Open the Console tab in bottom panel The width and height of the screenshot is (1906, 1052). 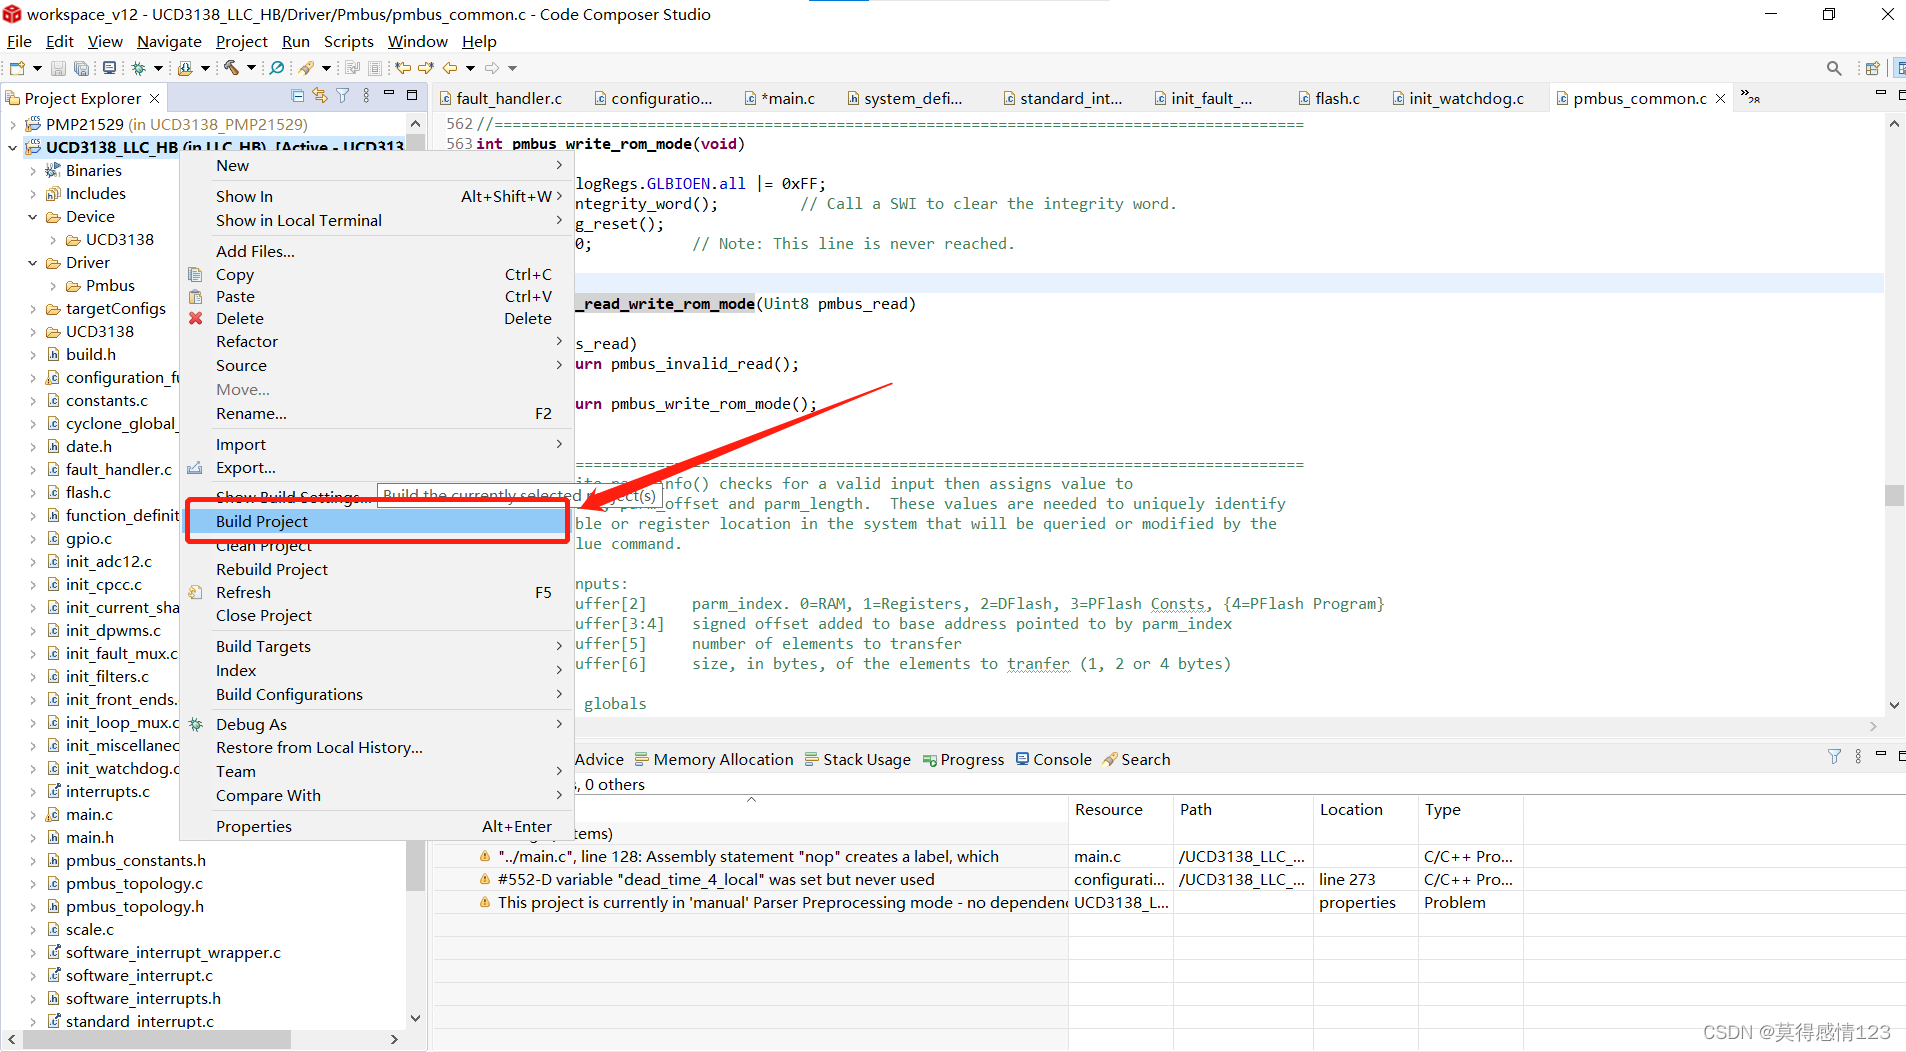pos(1053,759)
